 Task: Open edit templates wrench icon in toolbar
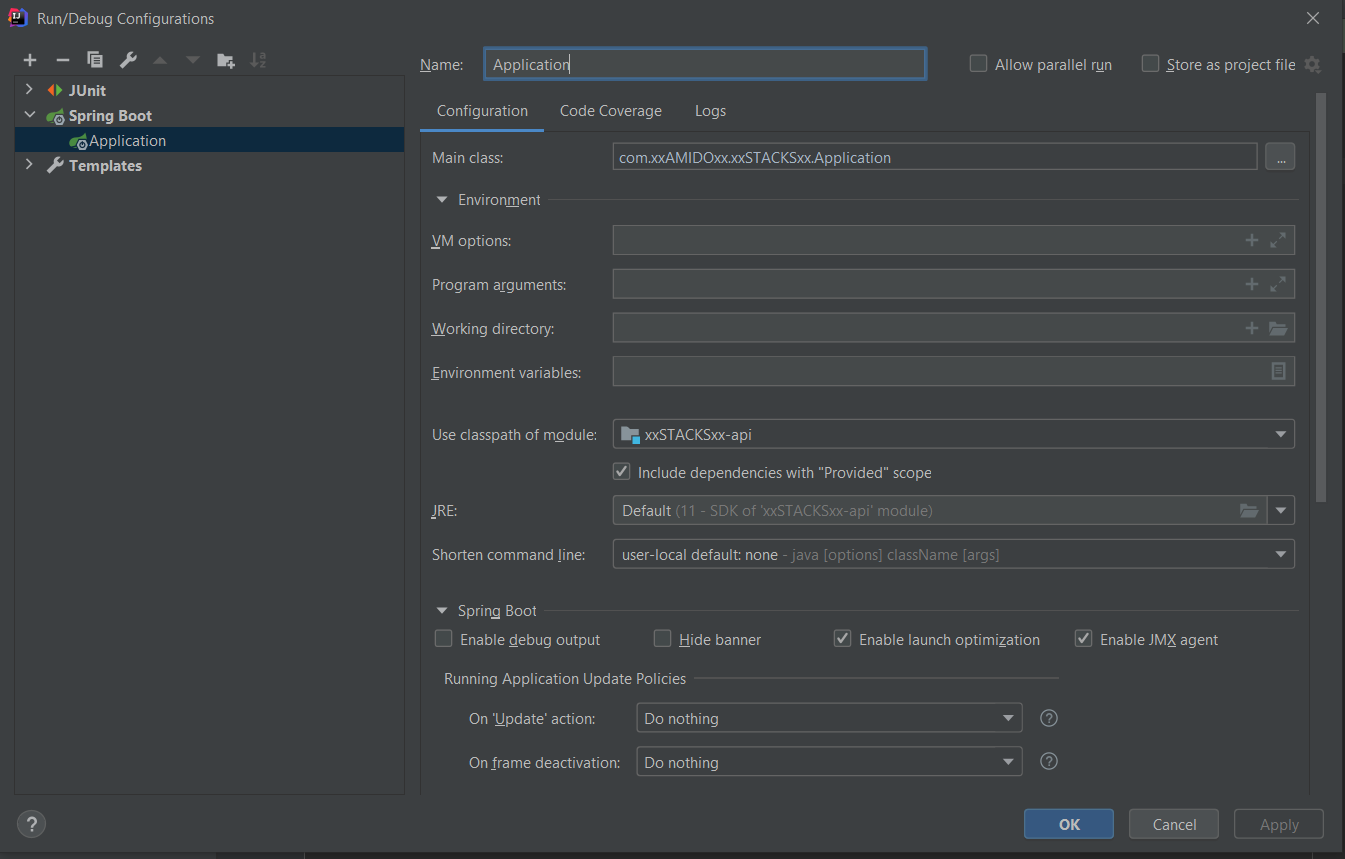(x=128, y=60)
